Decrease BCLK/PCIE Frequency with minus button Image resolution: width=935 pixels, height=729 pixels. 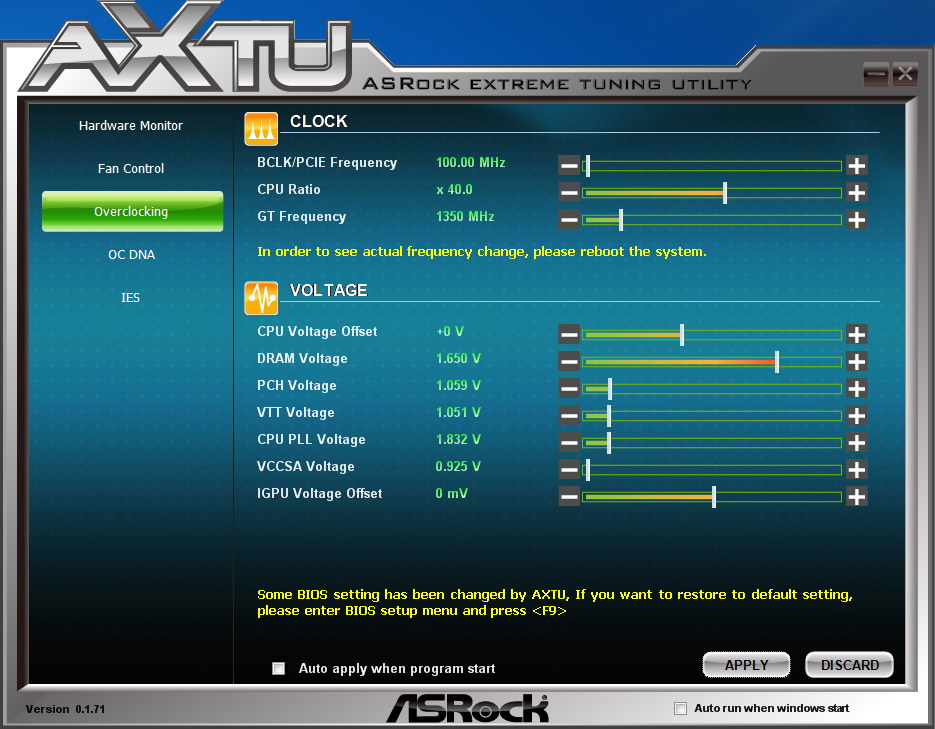coord(569,165)
